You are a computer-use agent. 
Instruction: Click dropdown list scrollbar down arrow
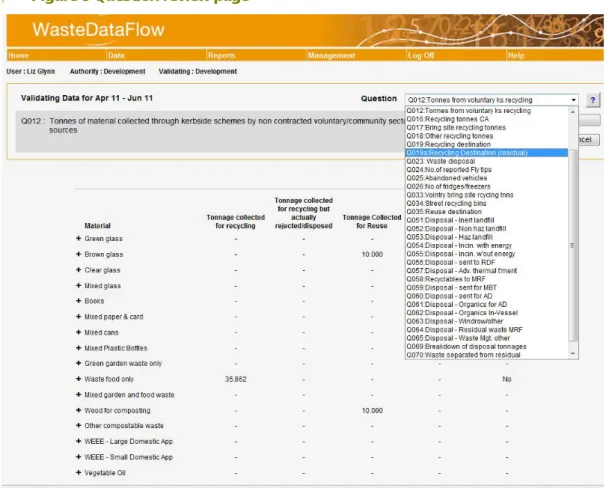coord(573,354)
